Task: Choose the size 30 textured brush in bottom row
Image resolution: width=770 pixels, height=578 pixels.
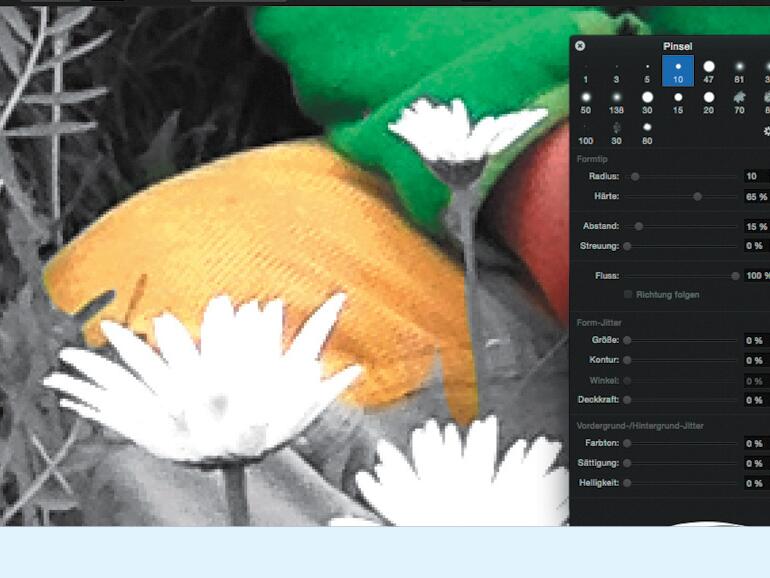Action: (x=616, y=134)
